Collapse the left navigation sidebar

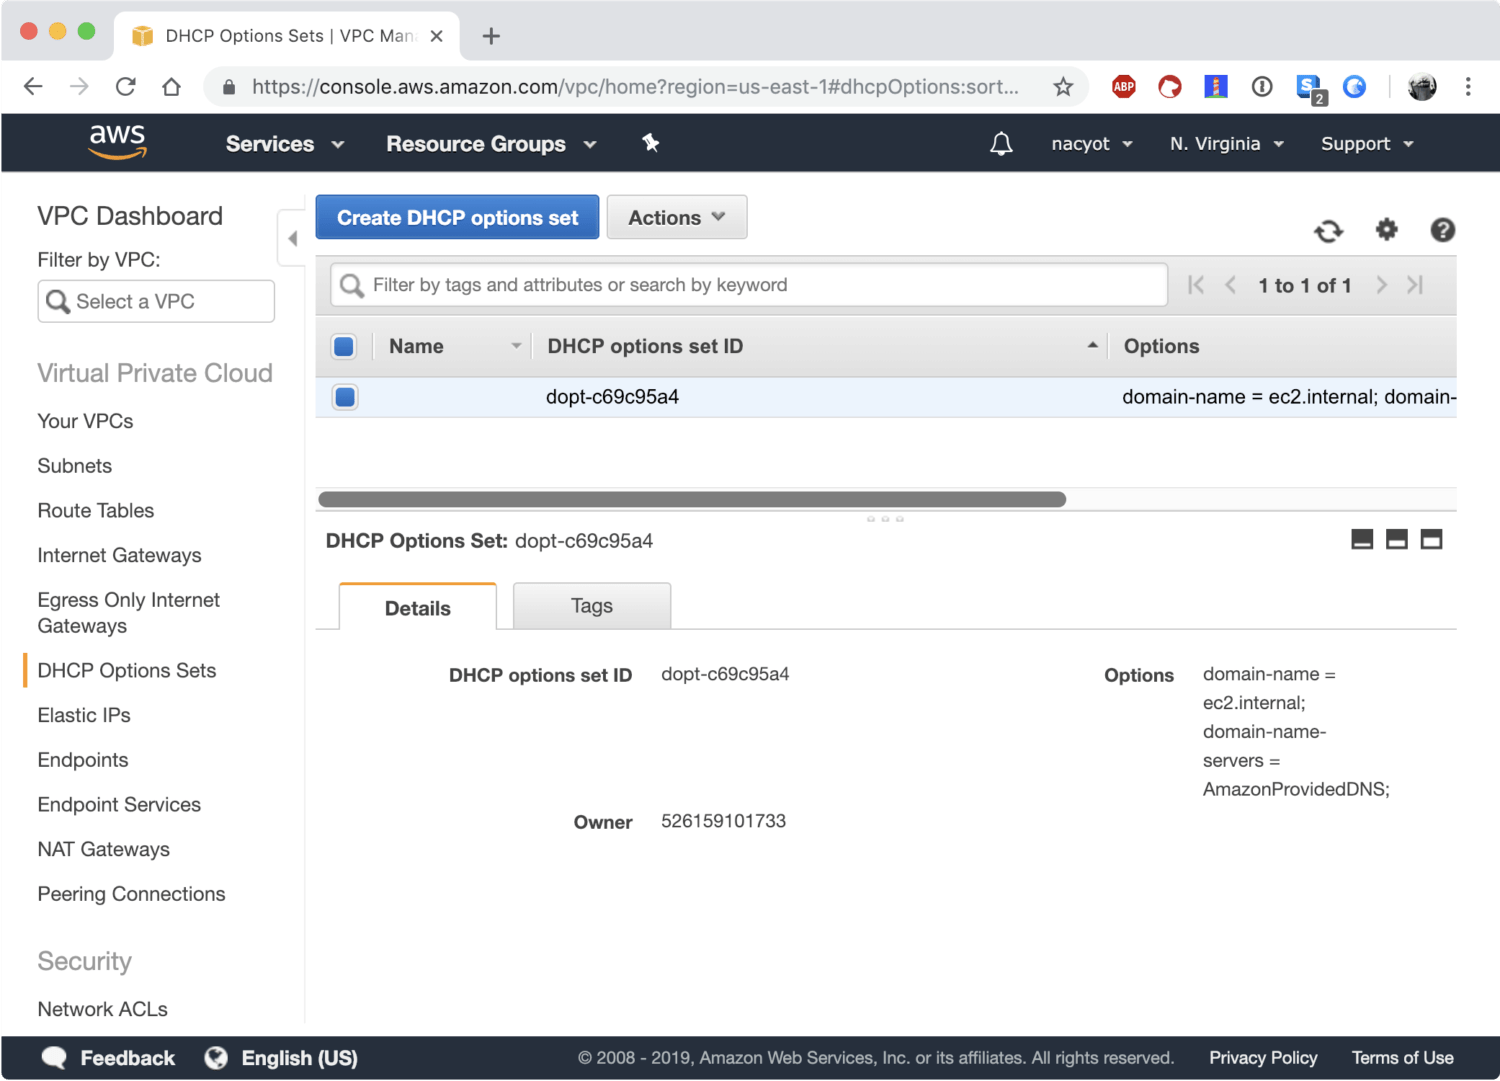[x=292, y=239]
